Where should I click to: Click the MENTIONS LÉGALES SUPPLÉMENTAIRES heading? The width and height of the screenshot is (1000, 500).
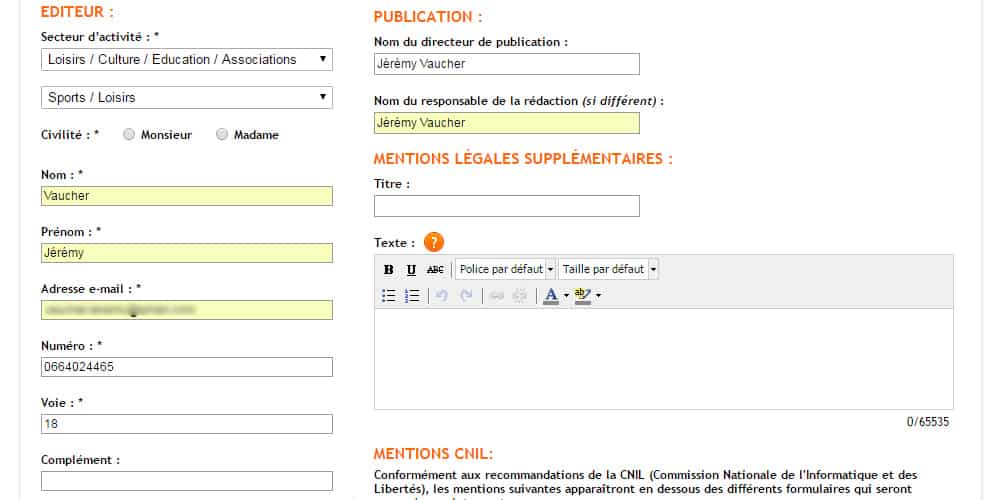523,159
